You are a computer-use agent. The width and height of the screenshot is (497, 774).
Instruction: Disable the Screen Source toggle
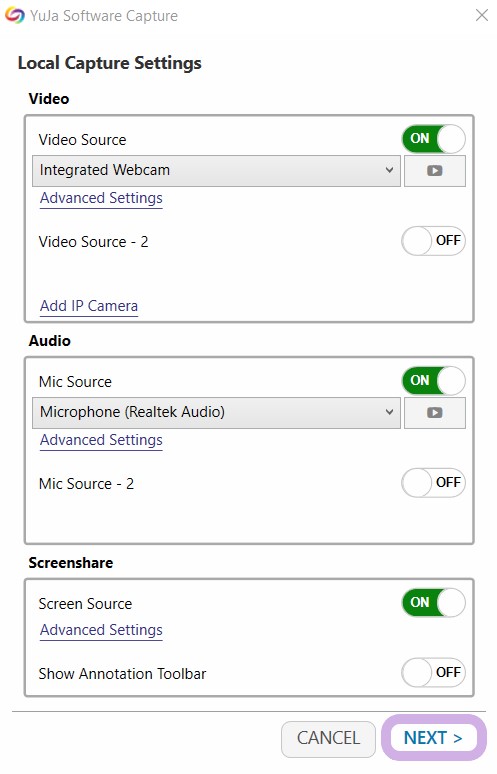point(433,603)
